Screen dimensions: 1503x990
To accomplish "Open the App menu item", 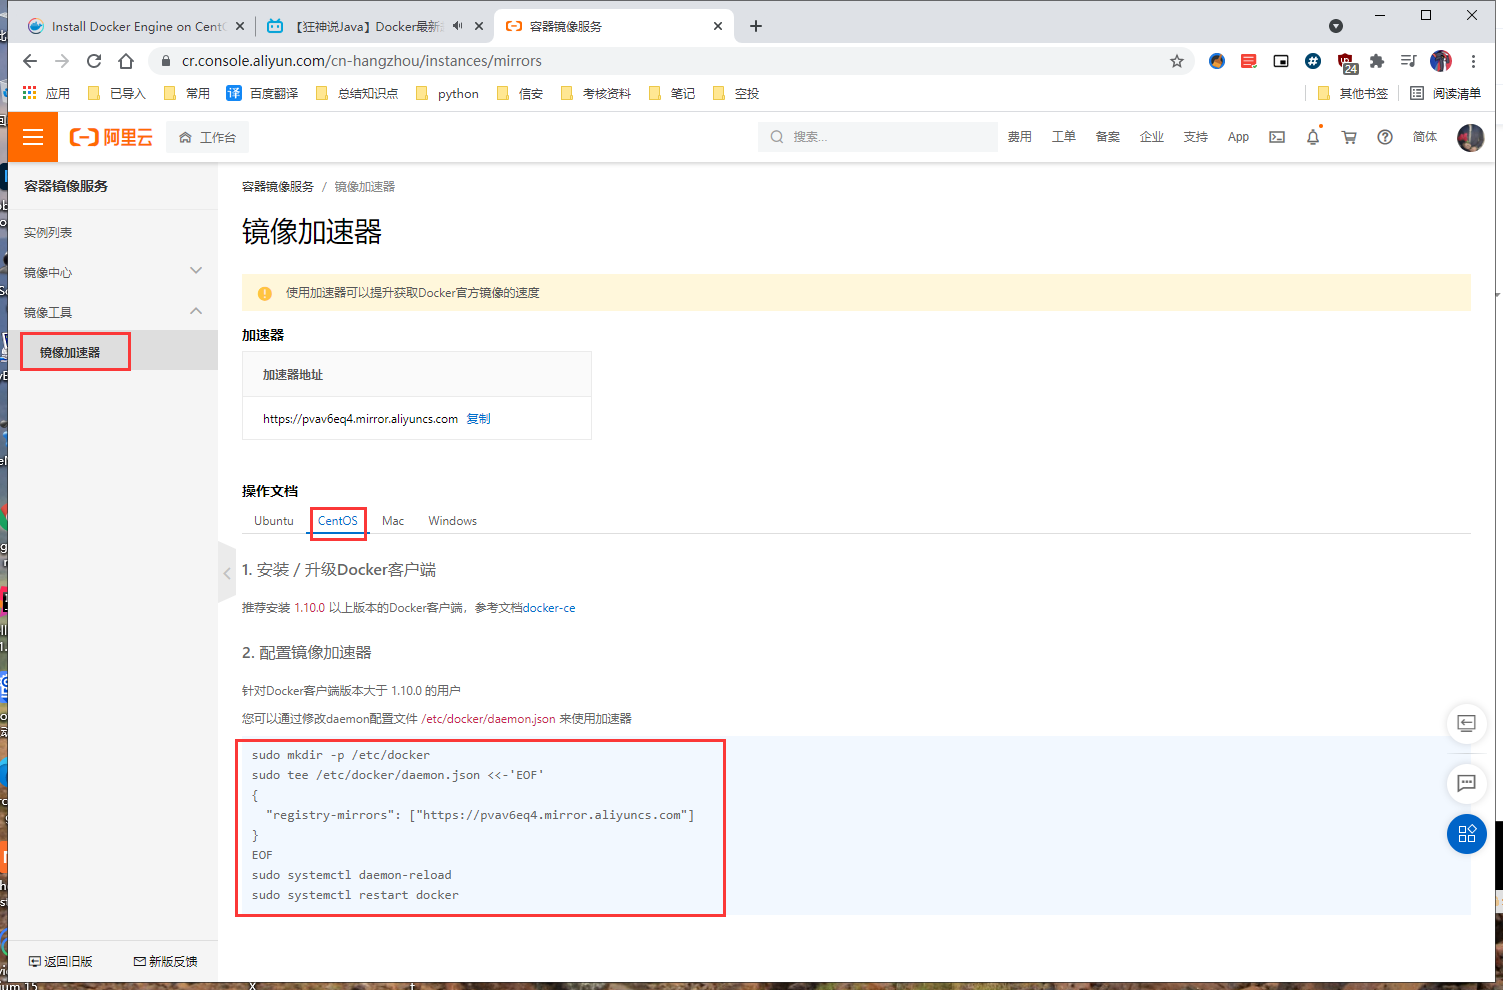I will tap(1238, 137).
